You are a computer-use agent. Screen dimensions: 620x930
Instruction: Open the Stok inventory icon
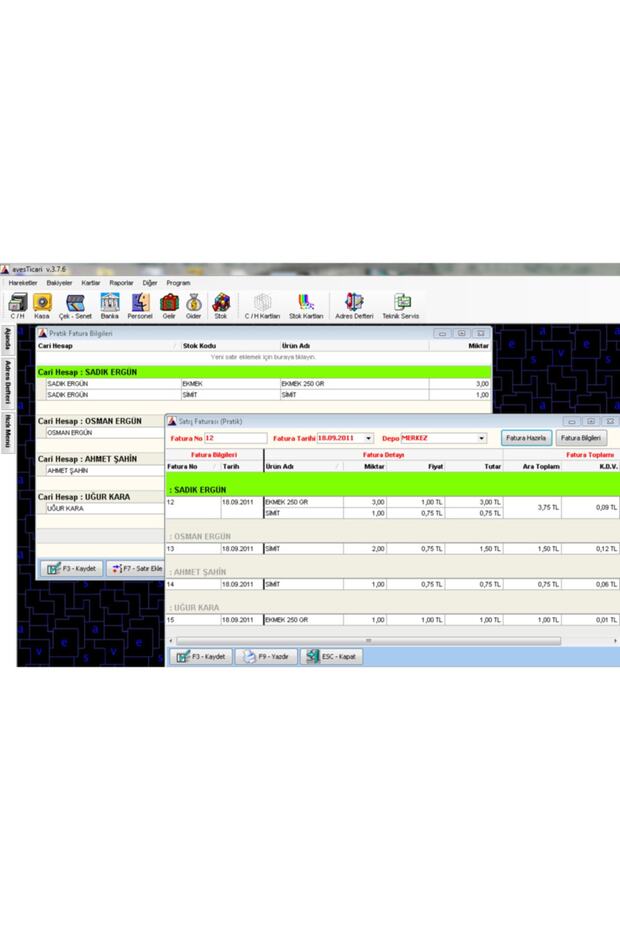pos(220,305)
